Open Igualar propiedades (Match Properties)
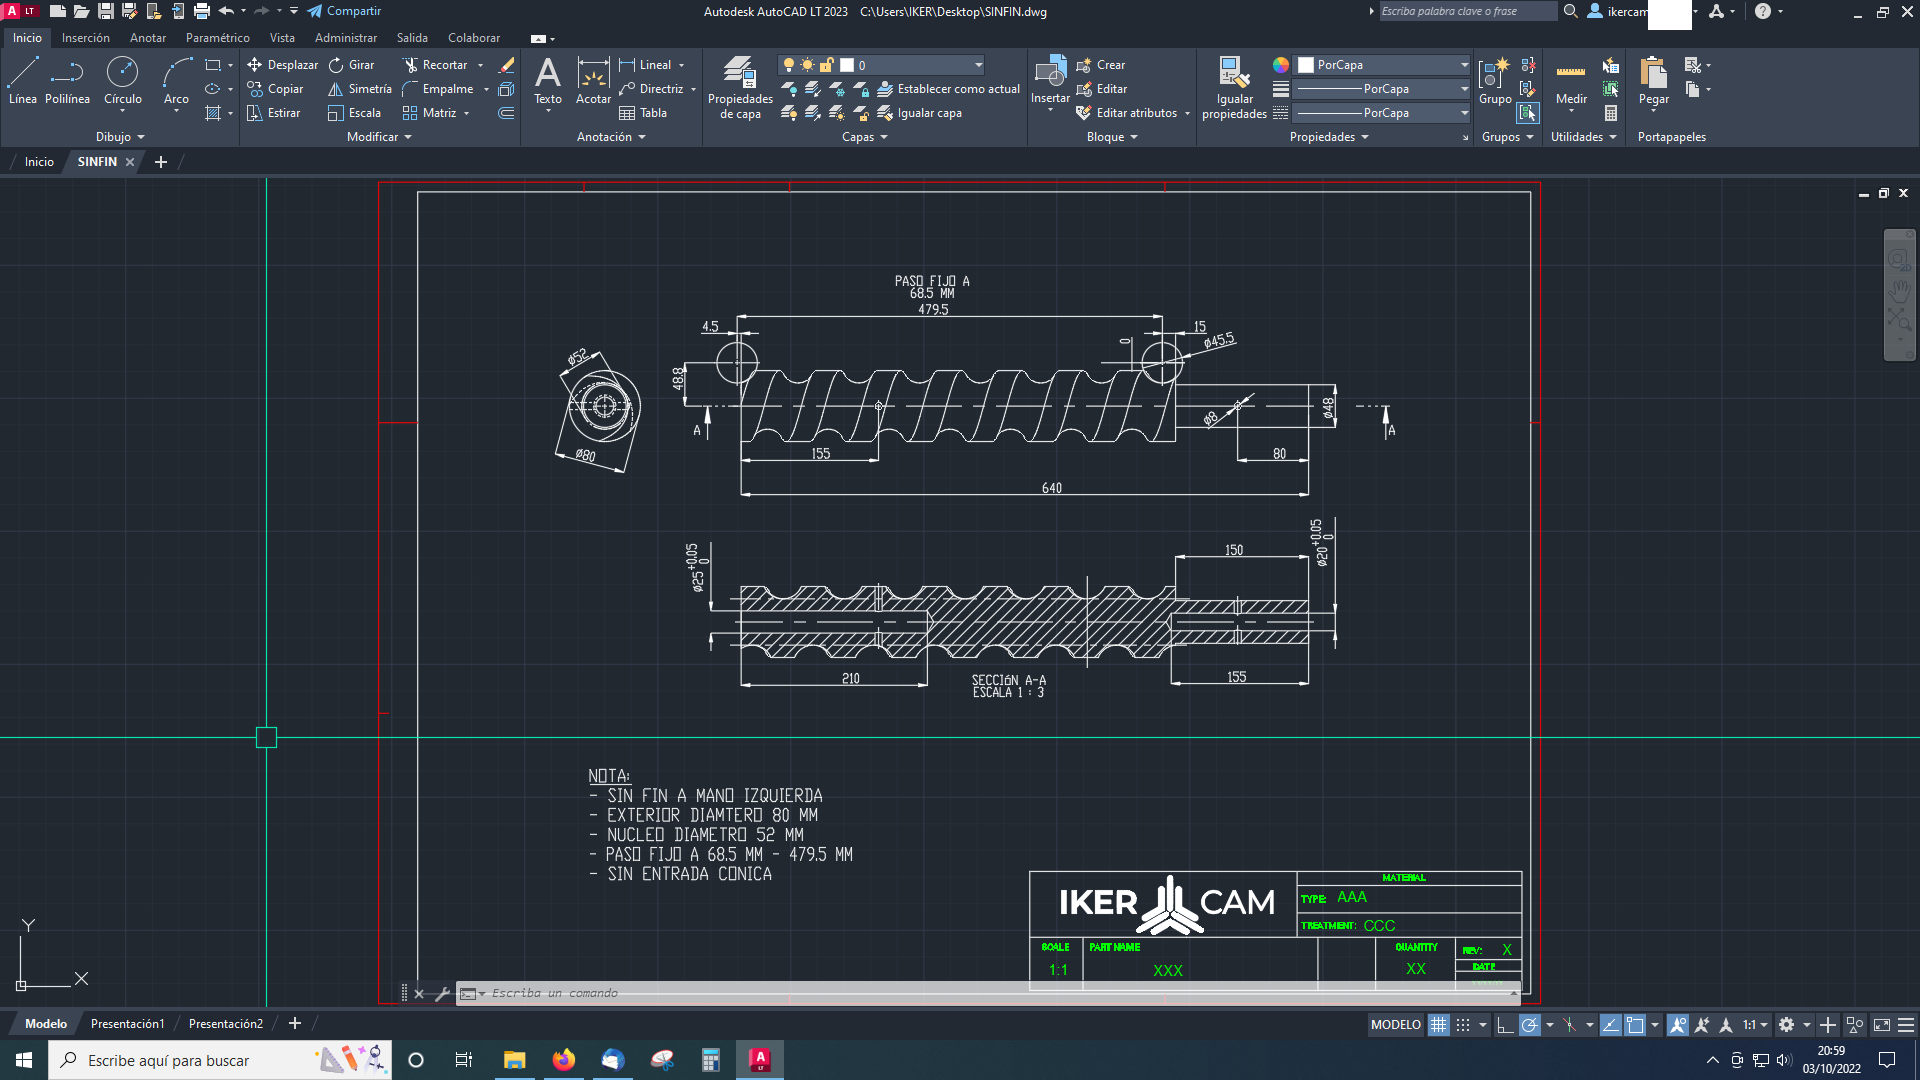Viewport: 1920px width, 1080px height. pos(1233,88)
